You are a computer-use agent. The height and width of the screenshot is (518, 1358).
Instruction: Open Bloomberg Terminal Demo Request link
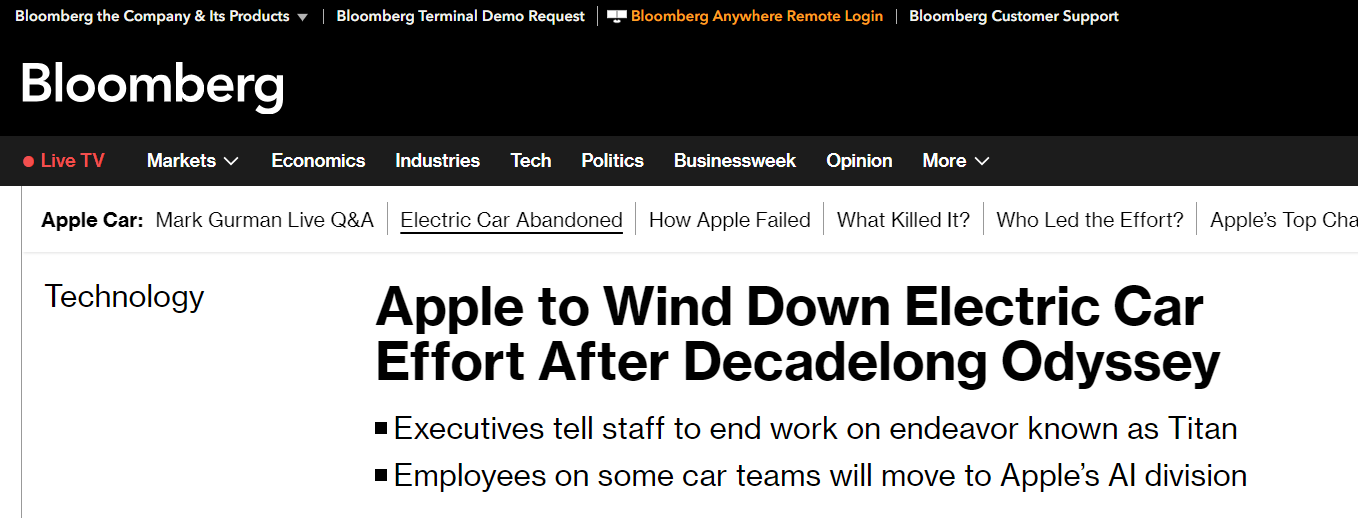coord(460,17)
